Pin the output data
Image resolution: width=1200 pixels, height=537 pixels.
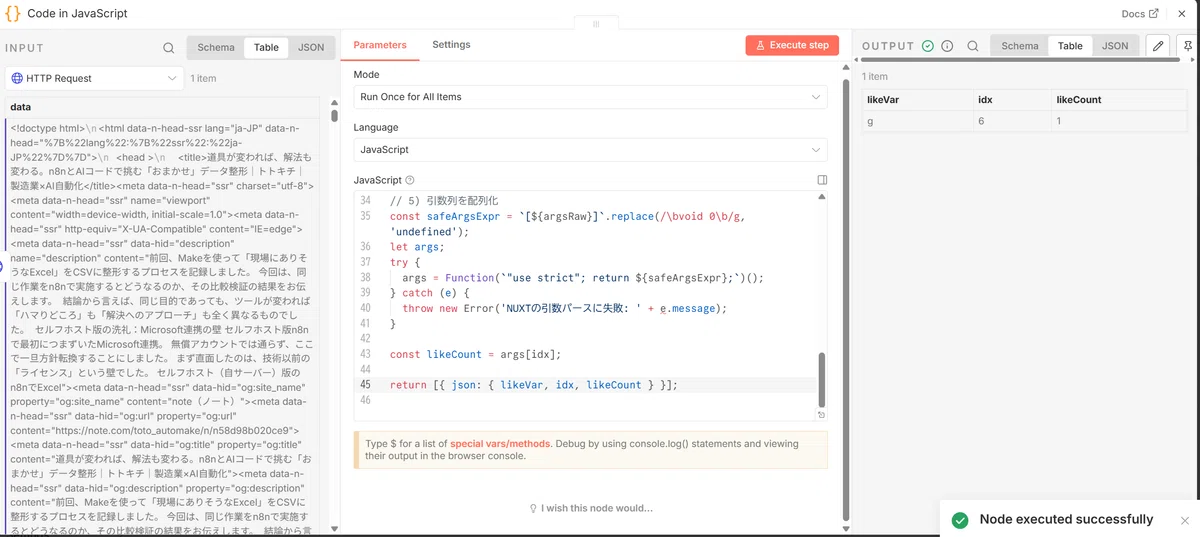[1187, 46]
